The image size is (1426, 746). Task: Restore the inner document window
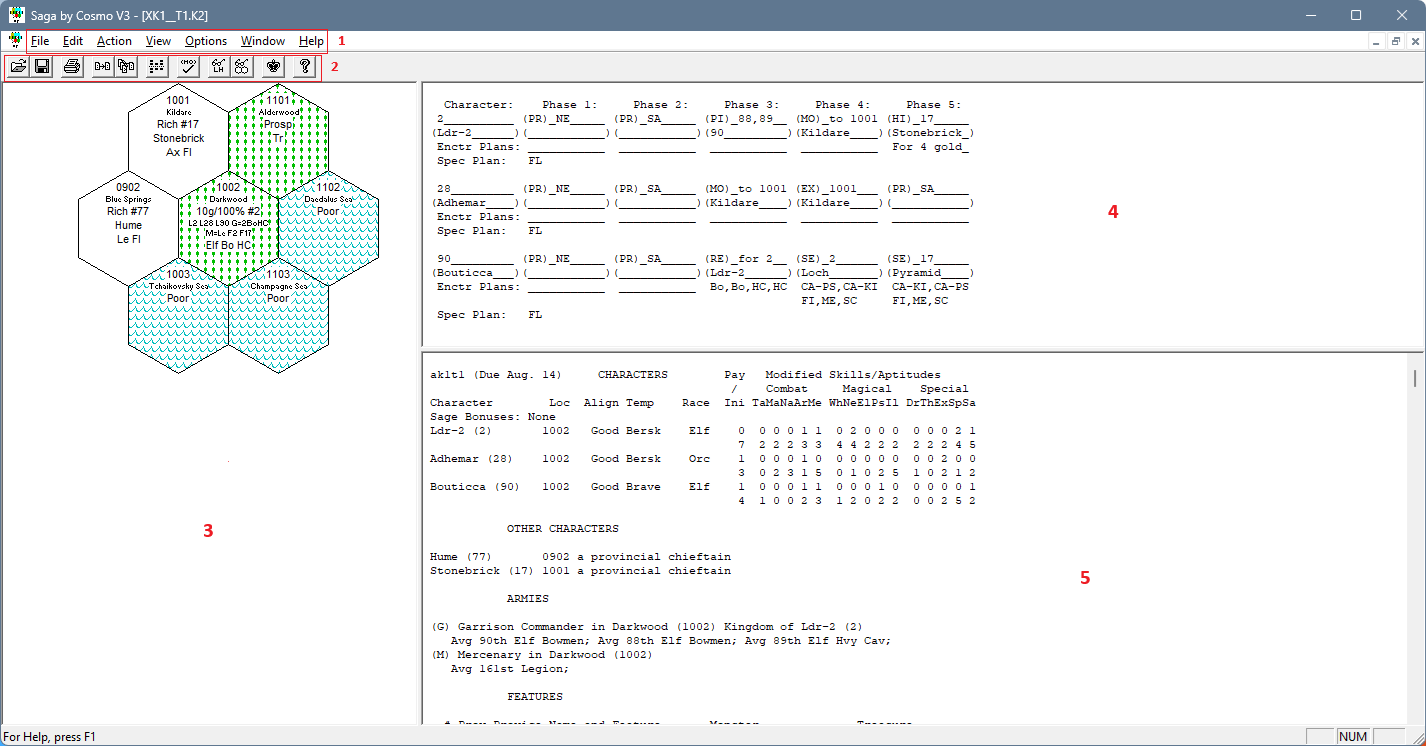[1395, 41]
